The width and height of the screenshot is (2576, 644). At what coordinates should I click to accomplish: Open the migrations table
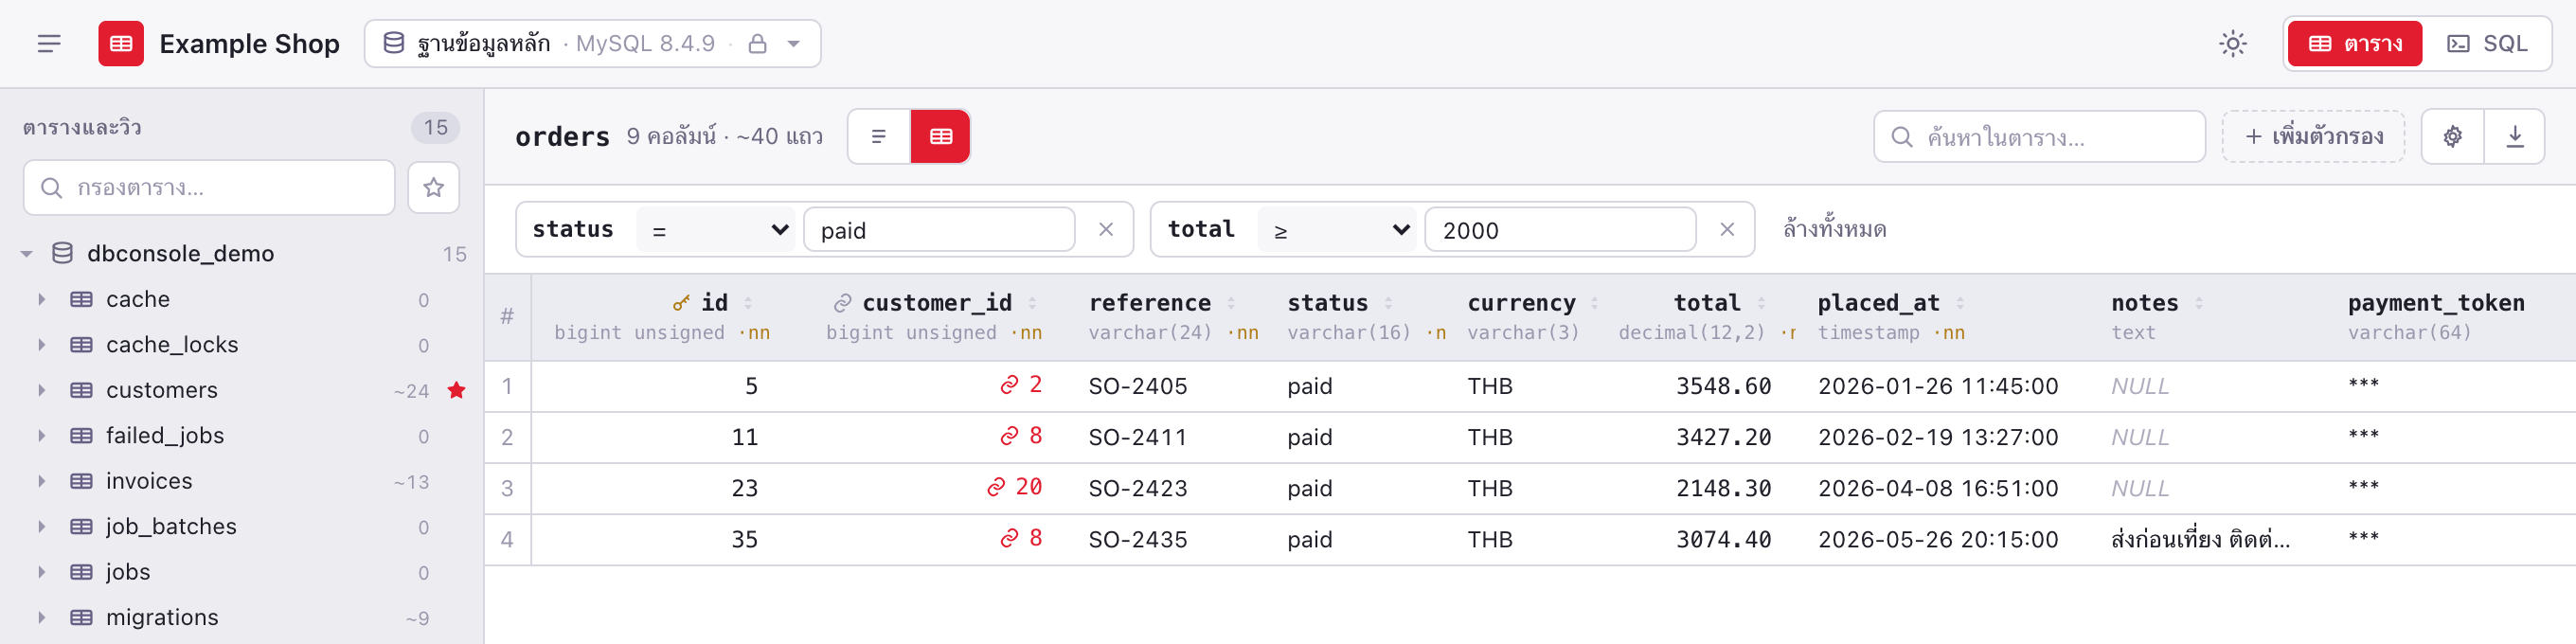[x=162, y=618]
